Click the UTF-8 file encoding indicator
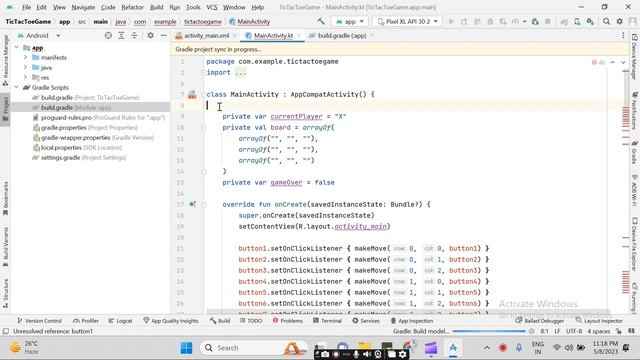The image size is (640, 360). tap(574, 331)
